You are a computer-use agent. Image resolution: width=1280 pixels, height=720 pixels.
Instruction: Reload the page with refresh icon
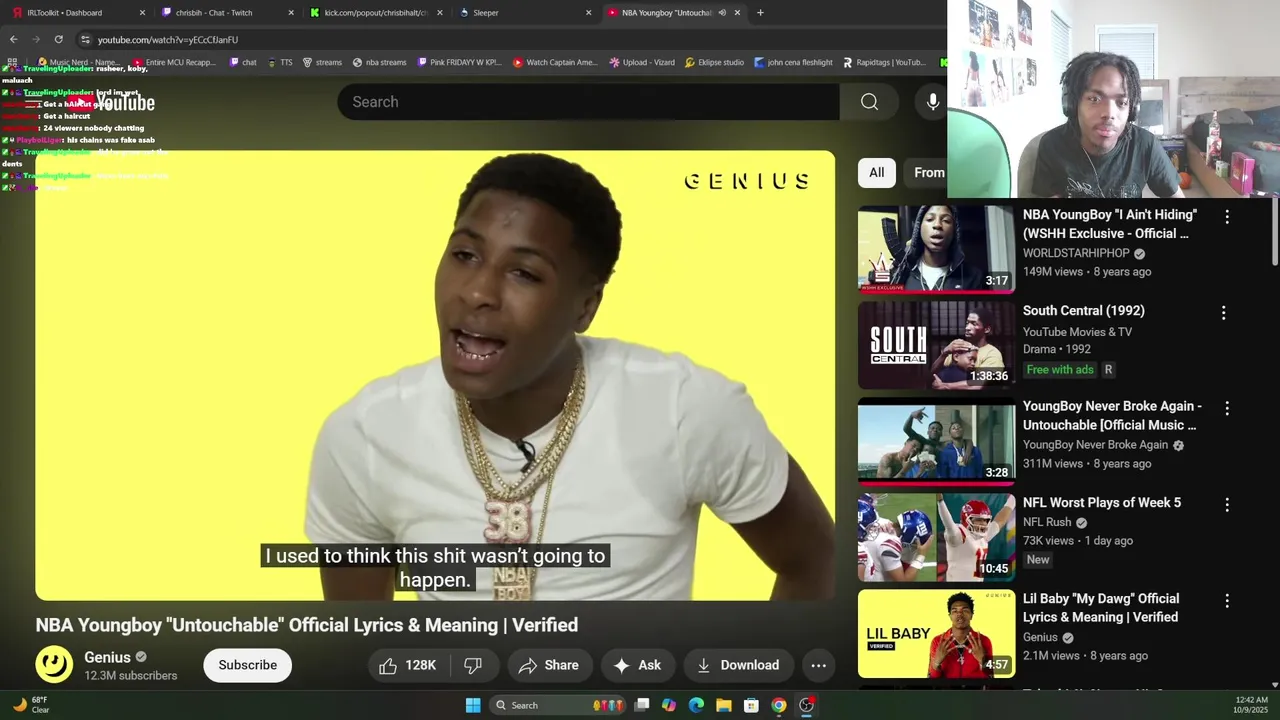(x=59, y=39)
